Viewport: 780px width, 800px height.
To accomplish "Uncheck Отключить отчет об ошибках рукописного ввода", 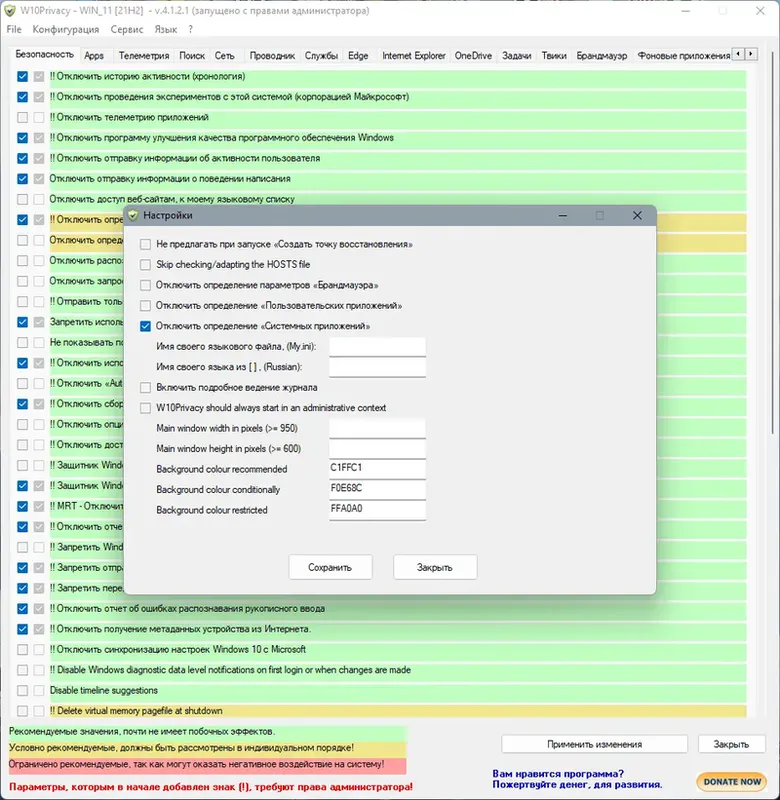I will (22, 609).
